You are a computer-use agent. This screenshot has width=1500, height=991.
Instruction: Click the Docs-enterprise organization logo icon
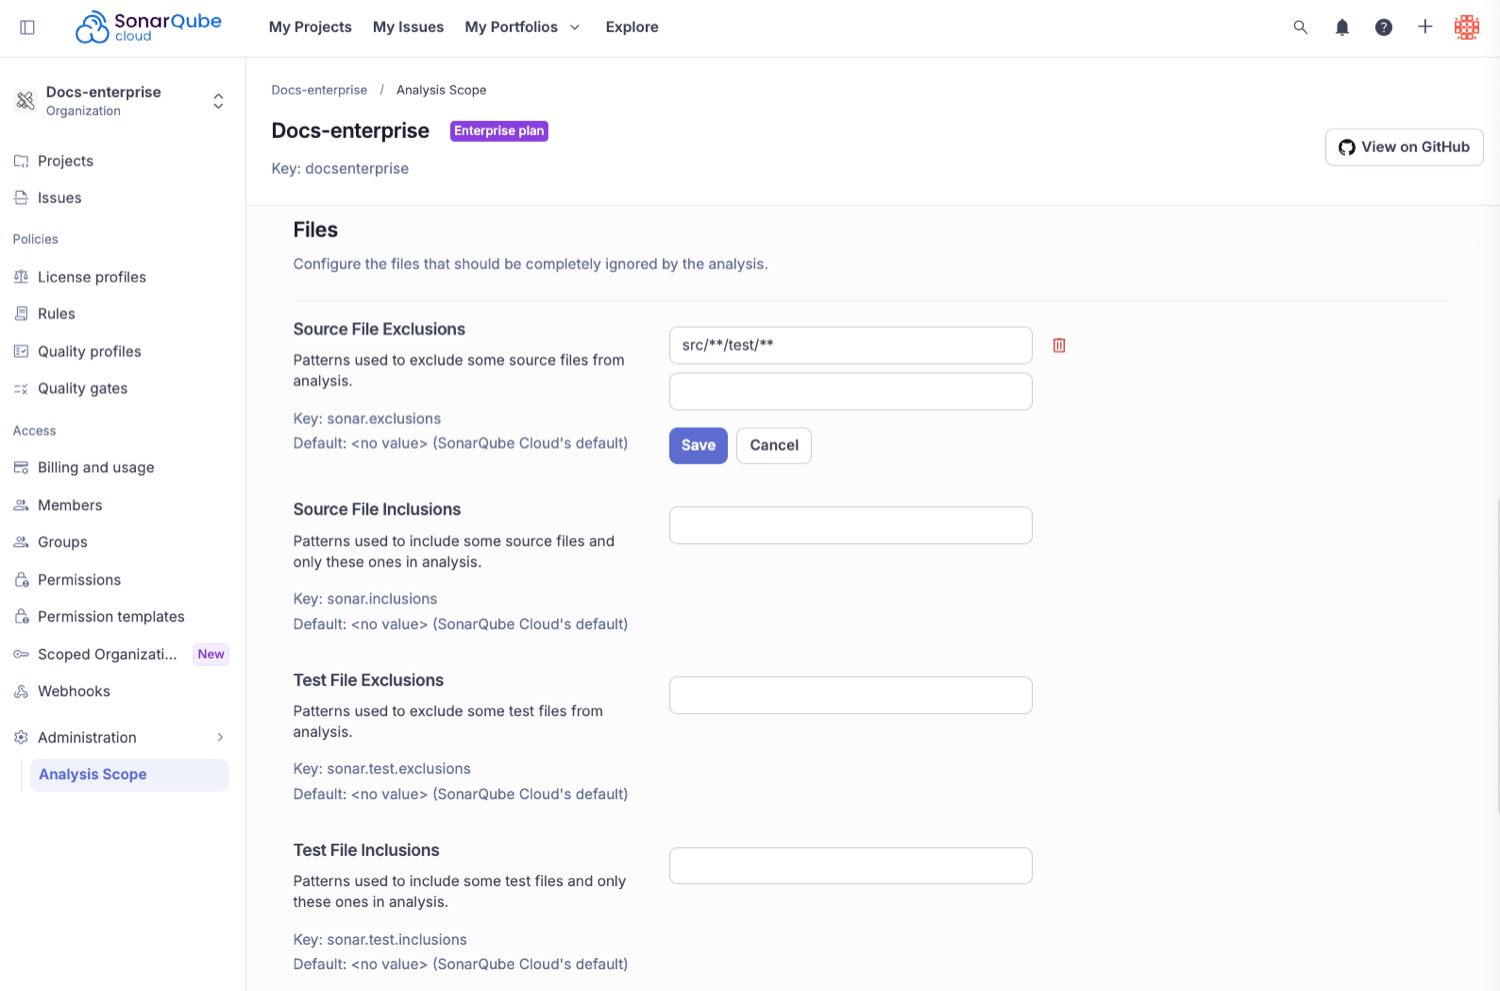(25, 100)
